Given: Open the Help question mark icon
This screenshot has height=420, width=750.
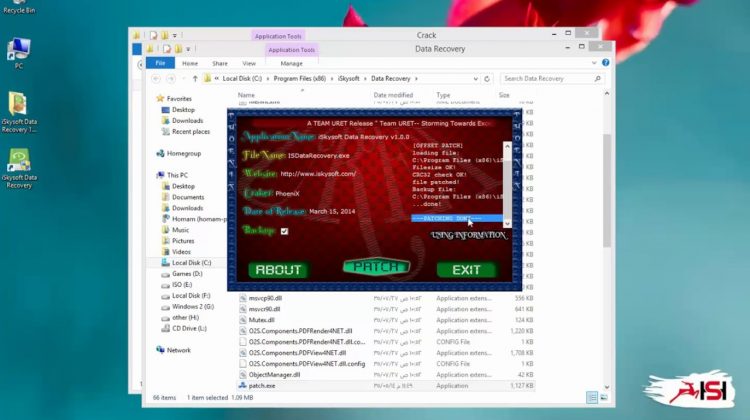Looking at the screenshot, I should 600,62.
